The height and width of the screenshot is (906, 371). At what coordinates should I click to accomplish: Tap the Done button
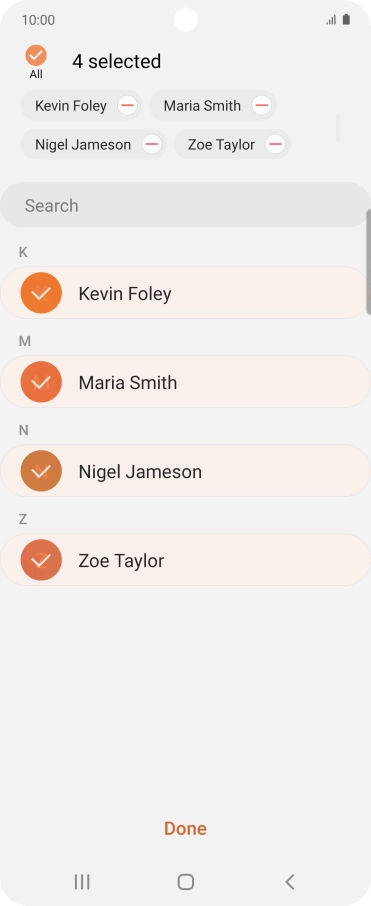click(x=186, y=829)
